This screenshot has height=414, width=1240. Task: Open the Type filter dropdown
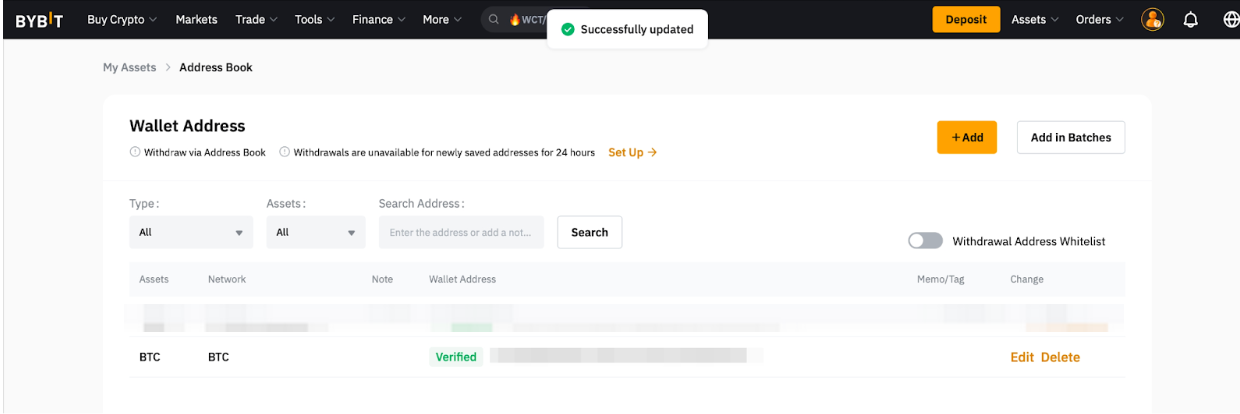click(x=190, y=232)
